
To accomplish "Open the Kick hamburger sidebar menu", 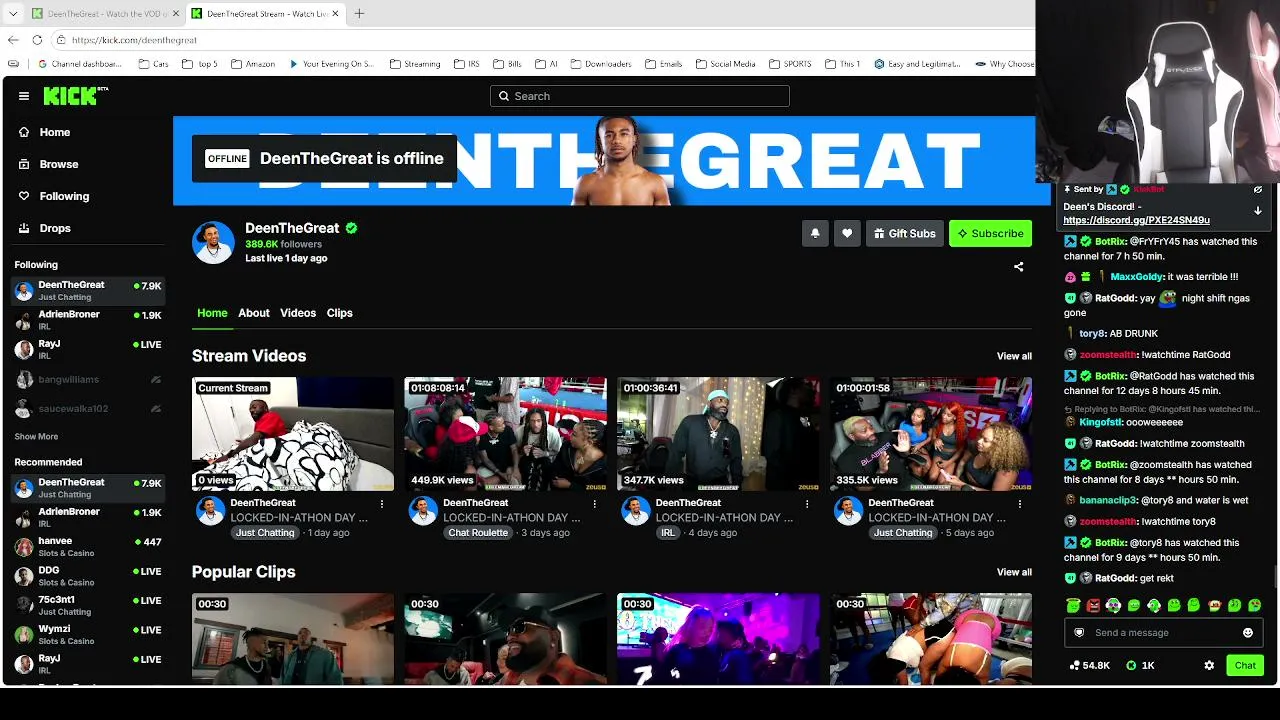I will [x=24, y=96].
